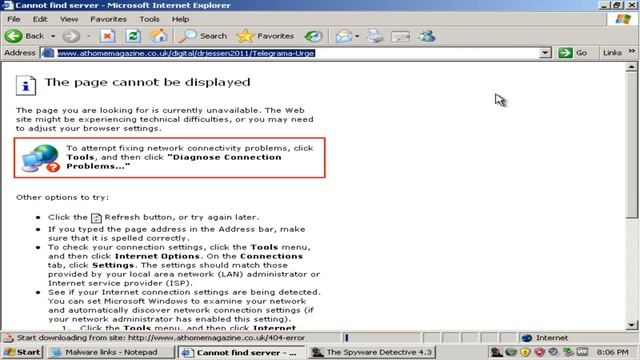Open the Edit menu
The width and height of the screenshot is (640, 360).
pos(40,19)
